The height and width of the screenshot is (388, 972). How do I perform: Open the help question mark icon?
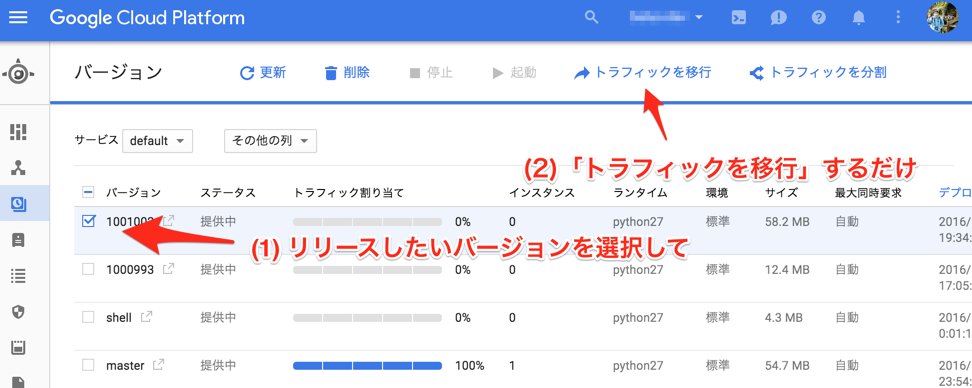819,17
